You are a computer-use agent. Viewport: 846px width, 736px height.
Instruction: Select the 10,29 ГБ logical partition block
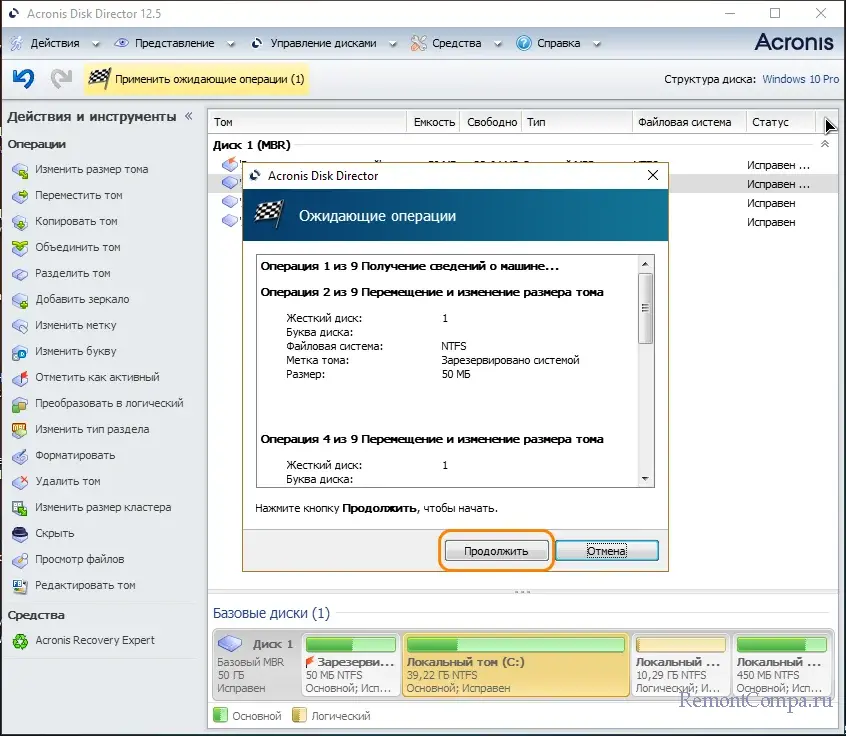point(680,665)
